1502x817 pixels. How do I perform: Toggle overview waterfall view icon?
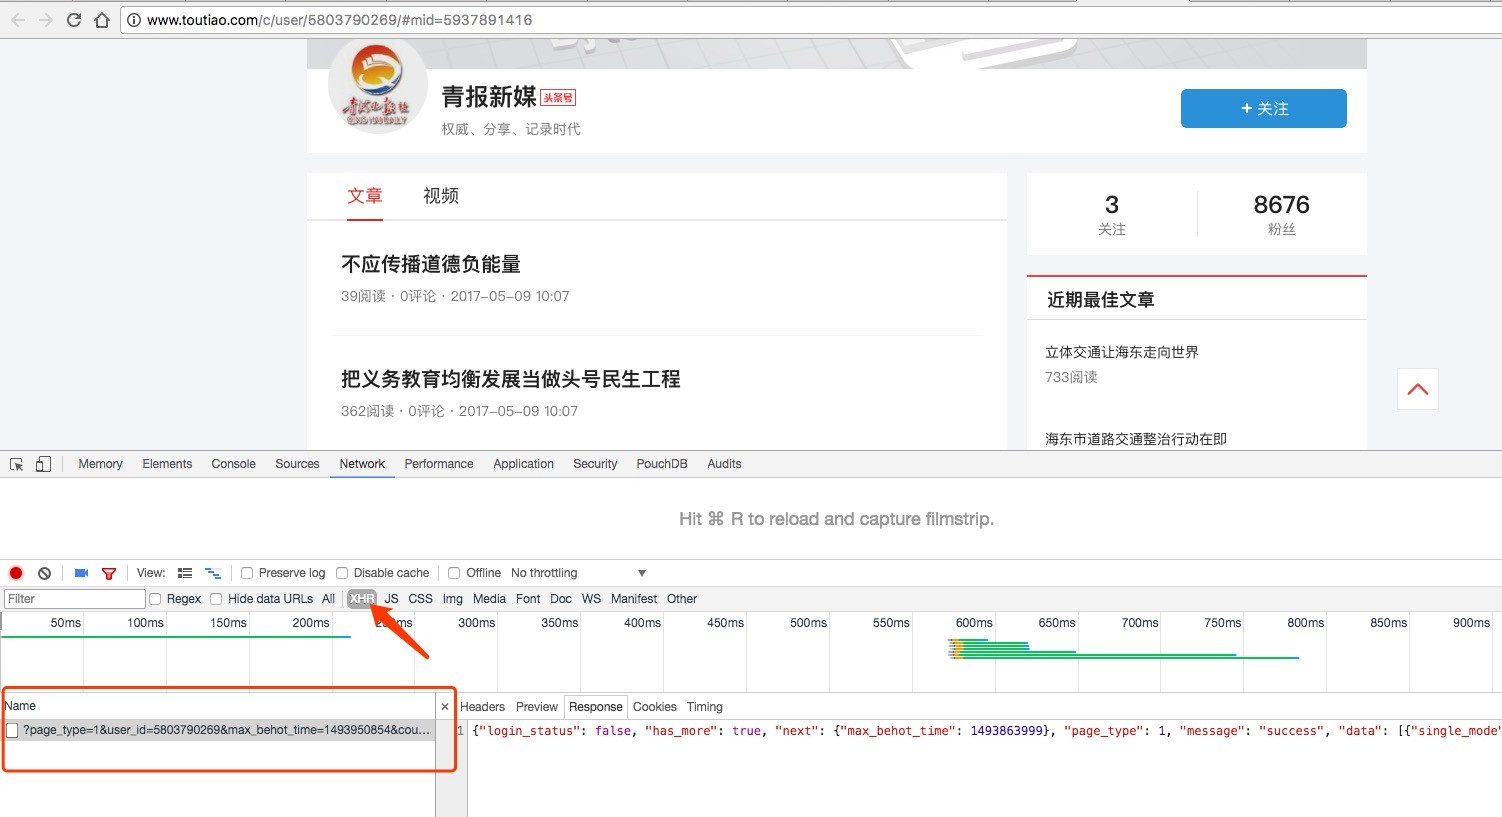[212, 573]
